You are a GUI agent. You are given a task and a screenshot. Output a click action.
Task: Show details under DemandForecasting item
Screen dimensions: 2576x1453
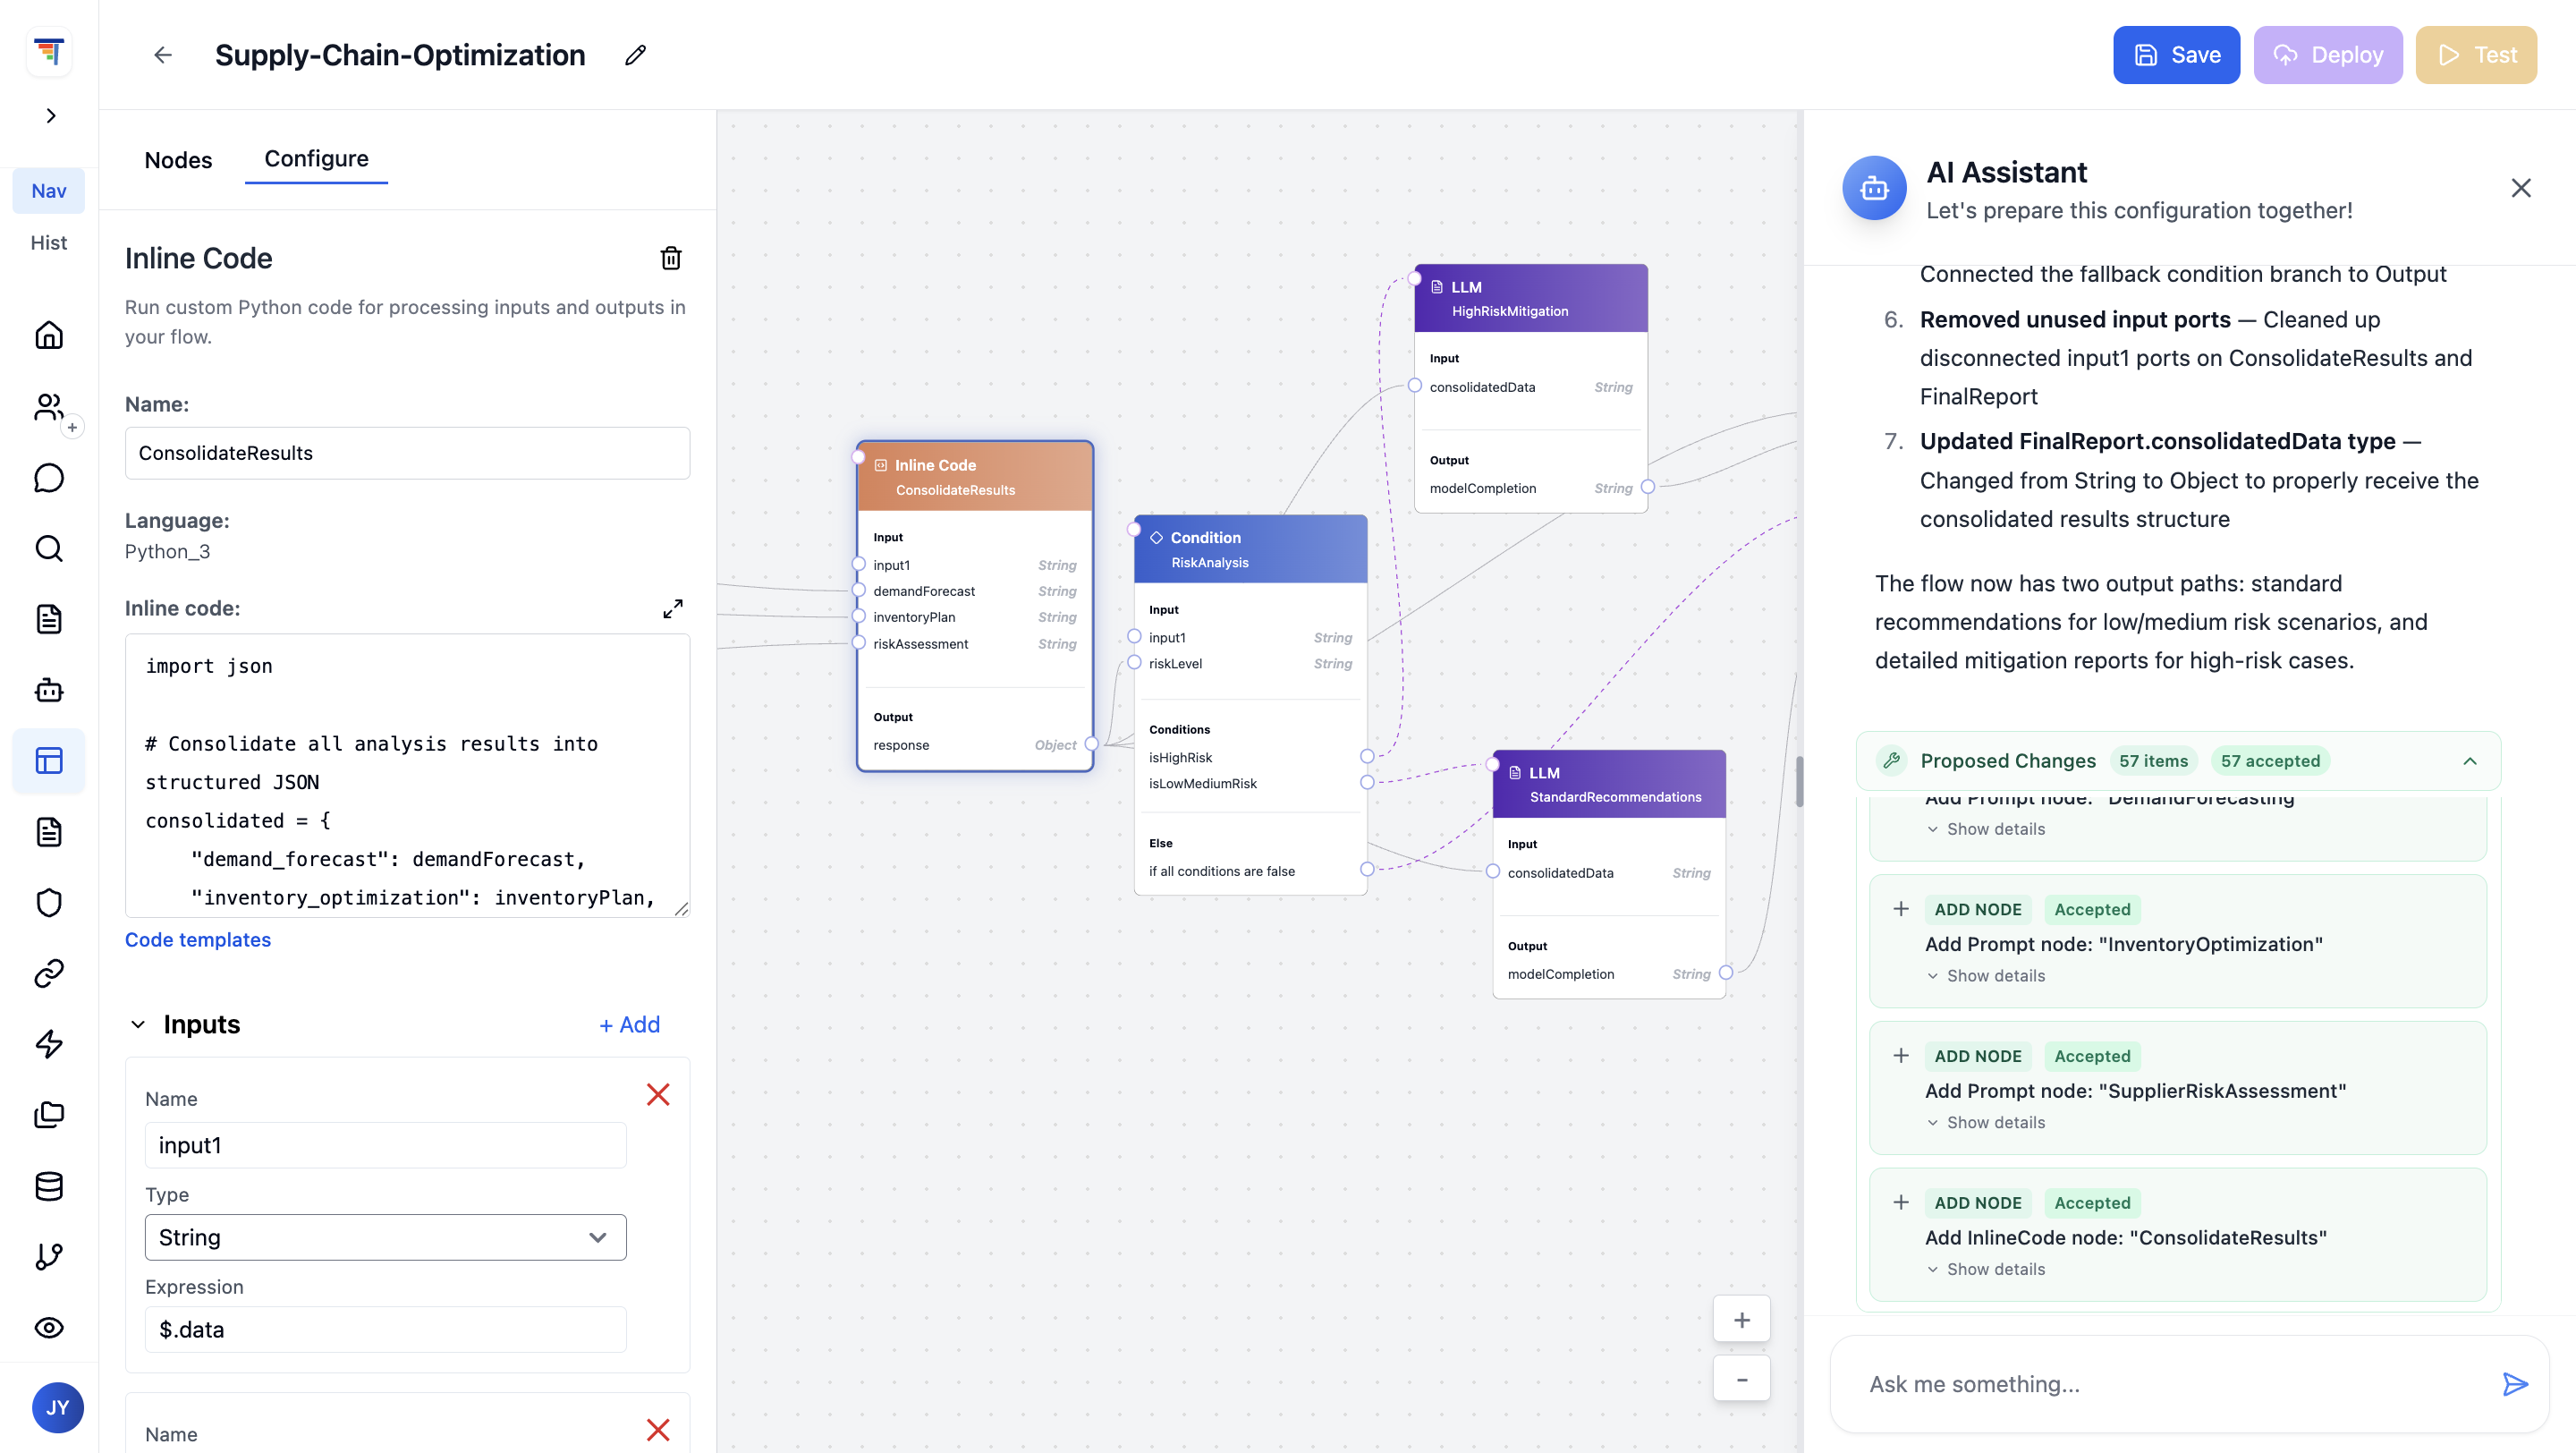1986,829
